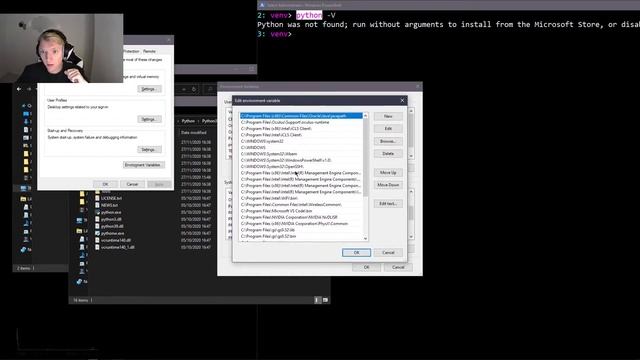Click the python3.dll file icon
The height and width of the screenshot is (360, 640).
[97, 219]
